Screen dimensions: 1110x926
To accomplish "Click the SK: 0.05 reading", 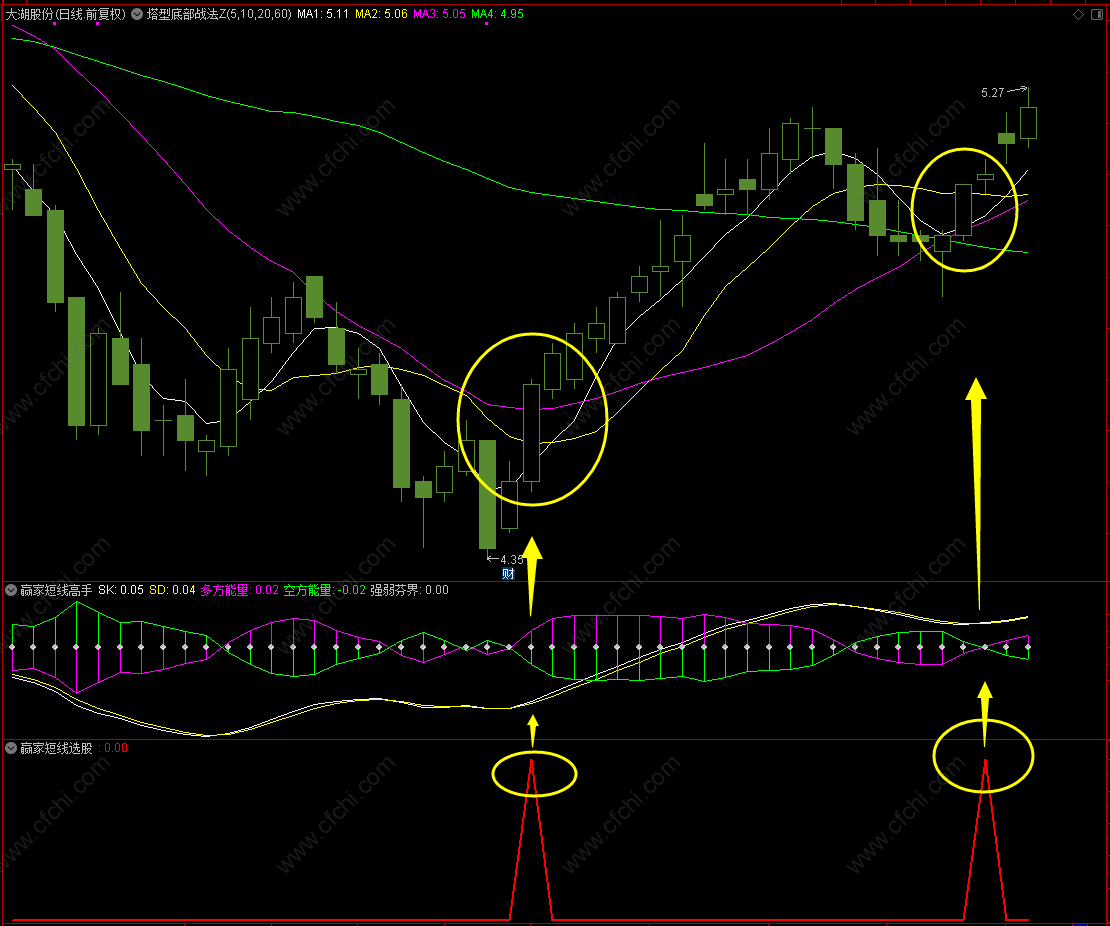I will (121, 590).
